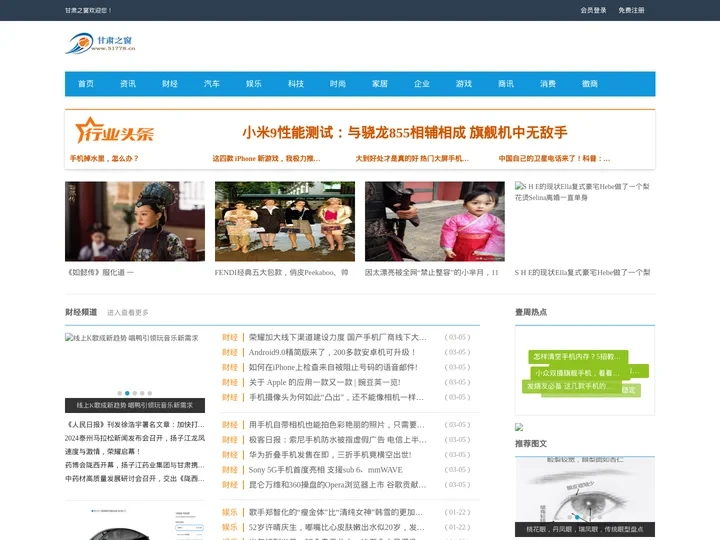The height and width of the screenshot is (540, 720).
Task: Open 如何在iPhone上检查来自被阻止号码 article
Action: [x=333, y=367]
